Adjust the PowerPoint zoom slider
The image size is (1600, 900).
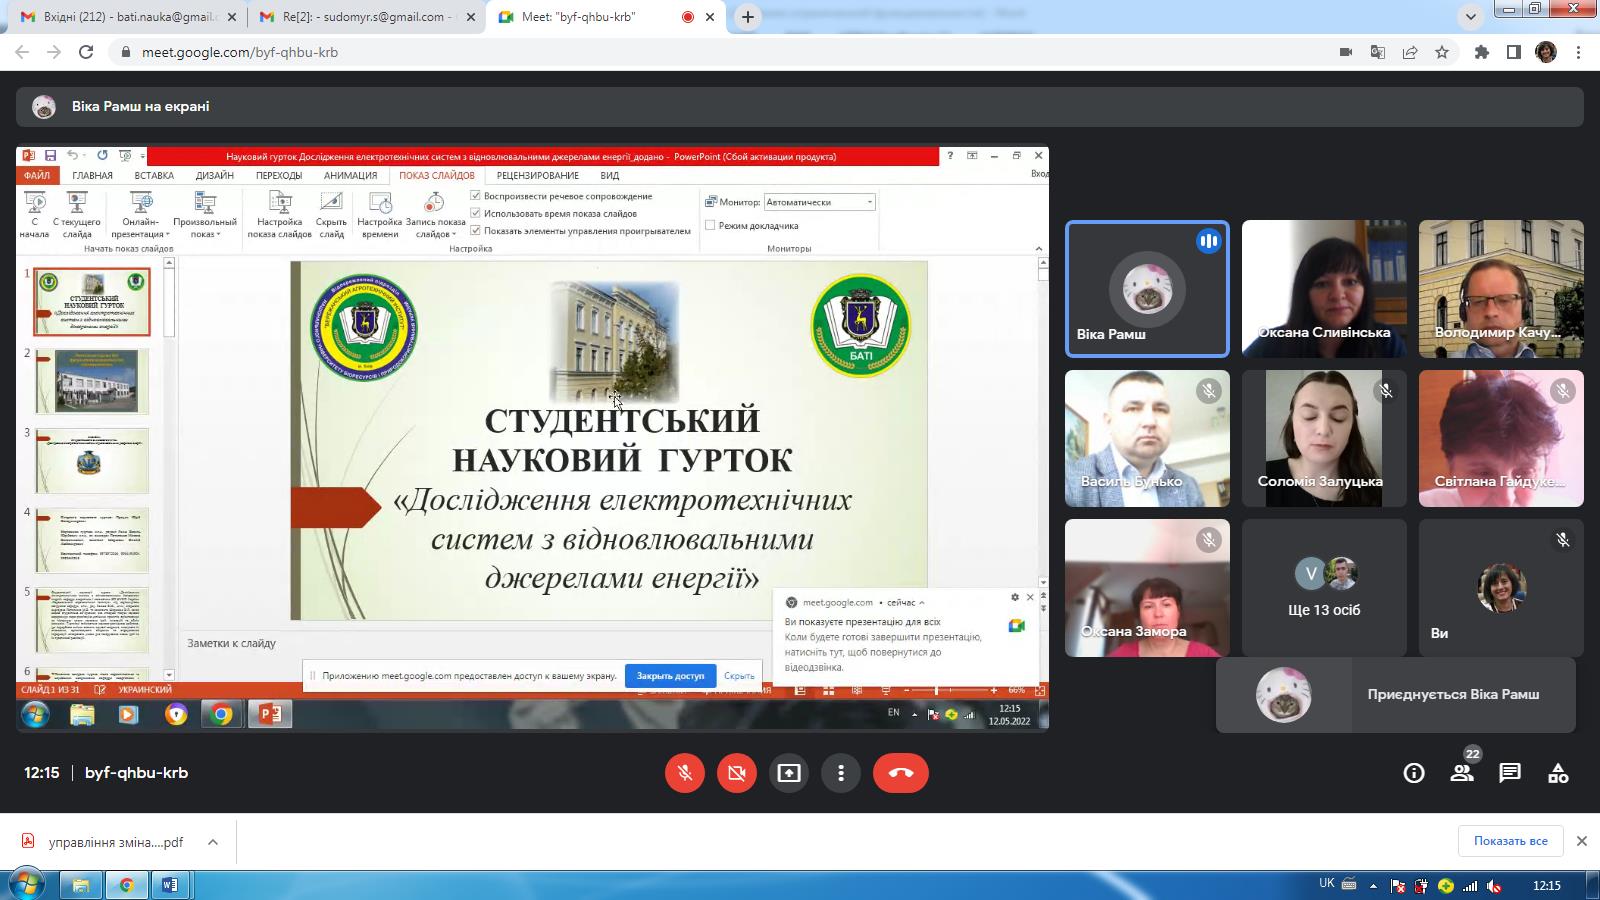coord(936,690)
